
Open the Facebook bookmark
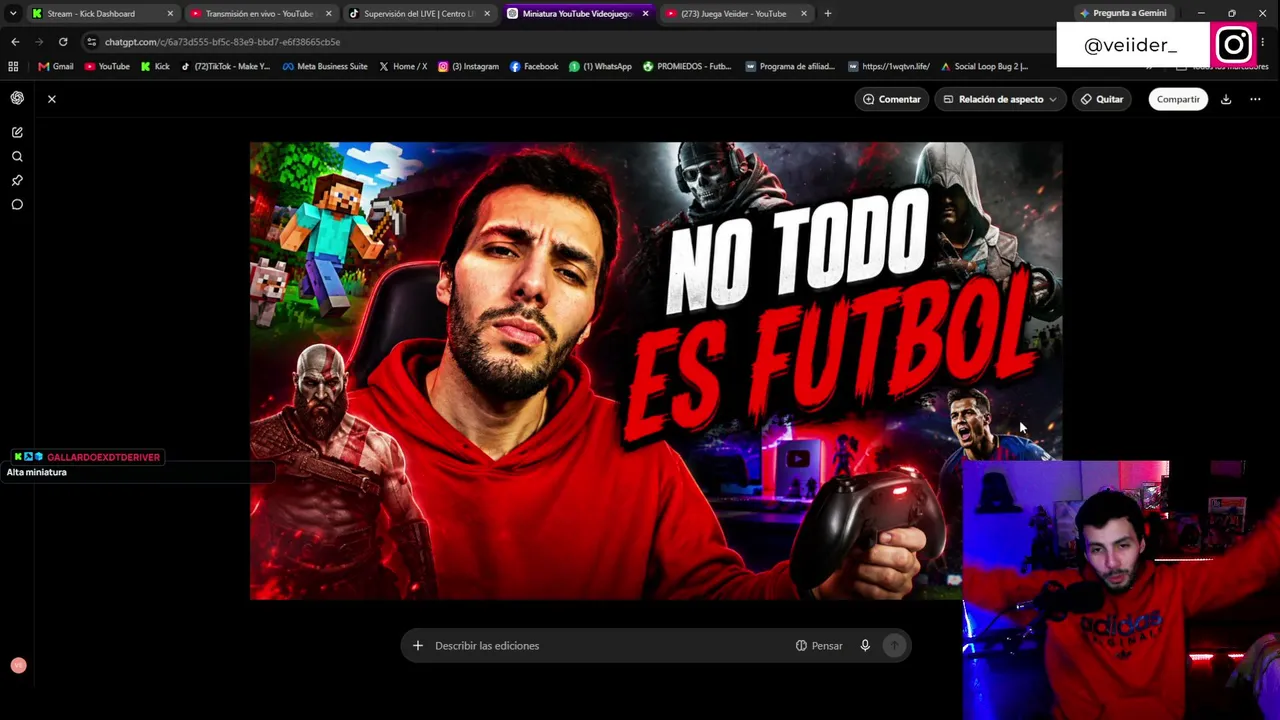[x=534, y=66]
